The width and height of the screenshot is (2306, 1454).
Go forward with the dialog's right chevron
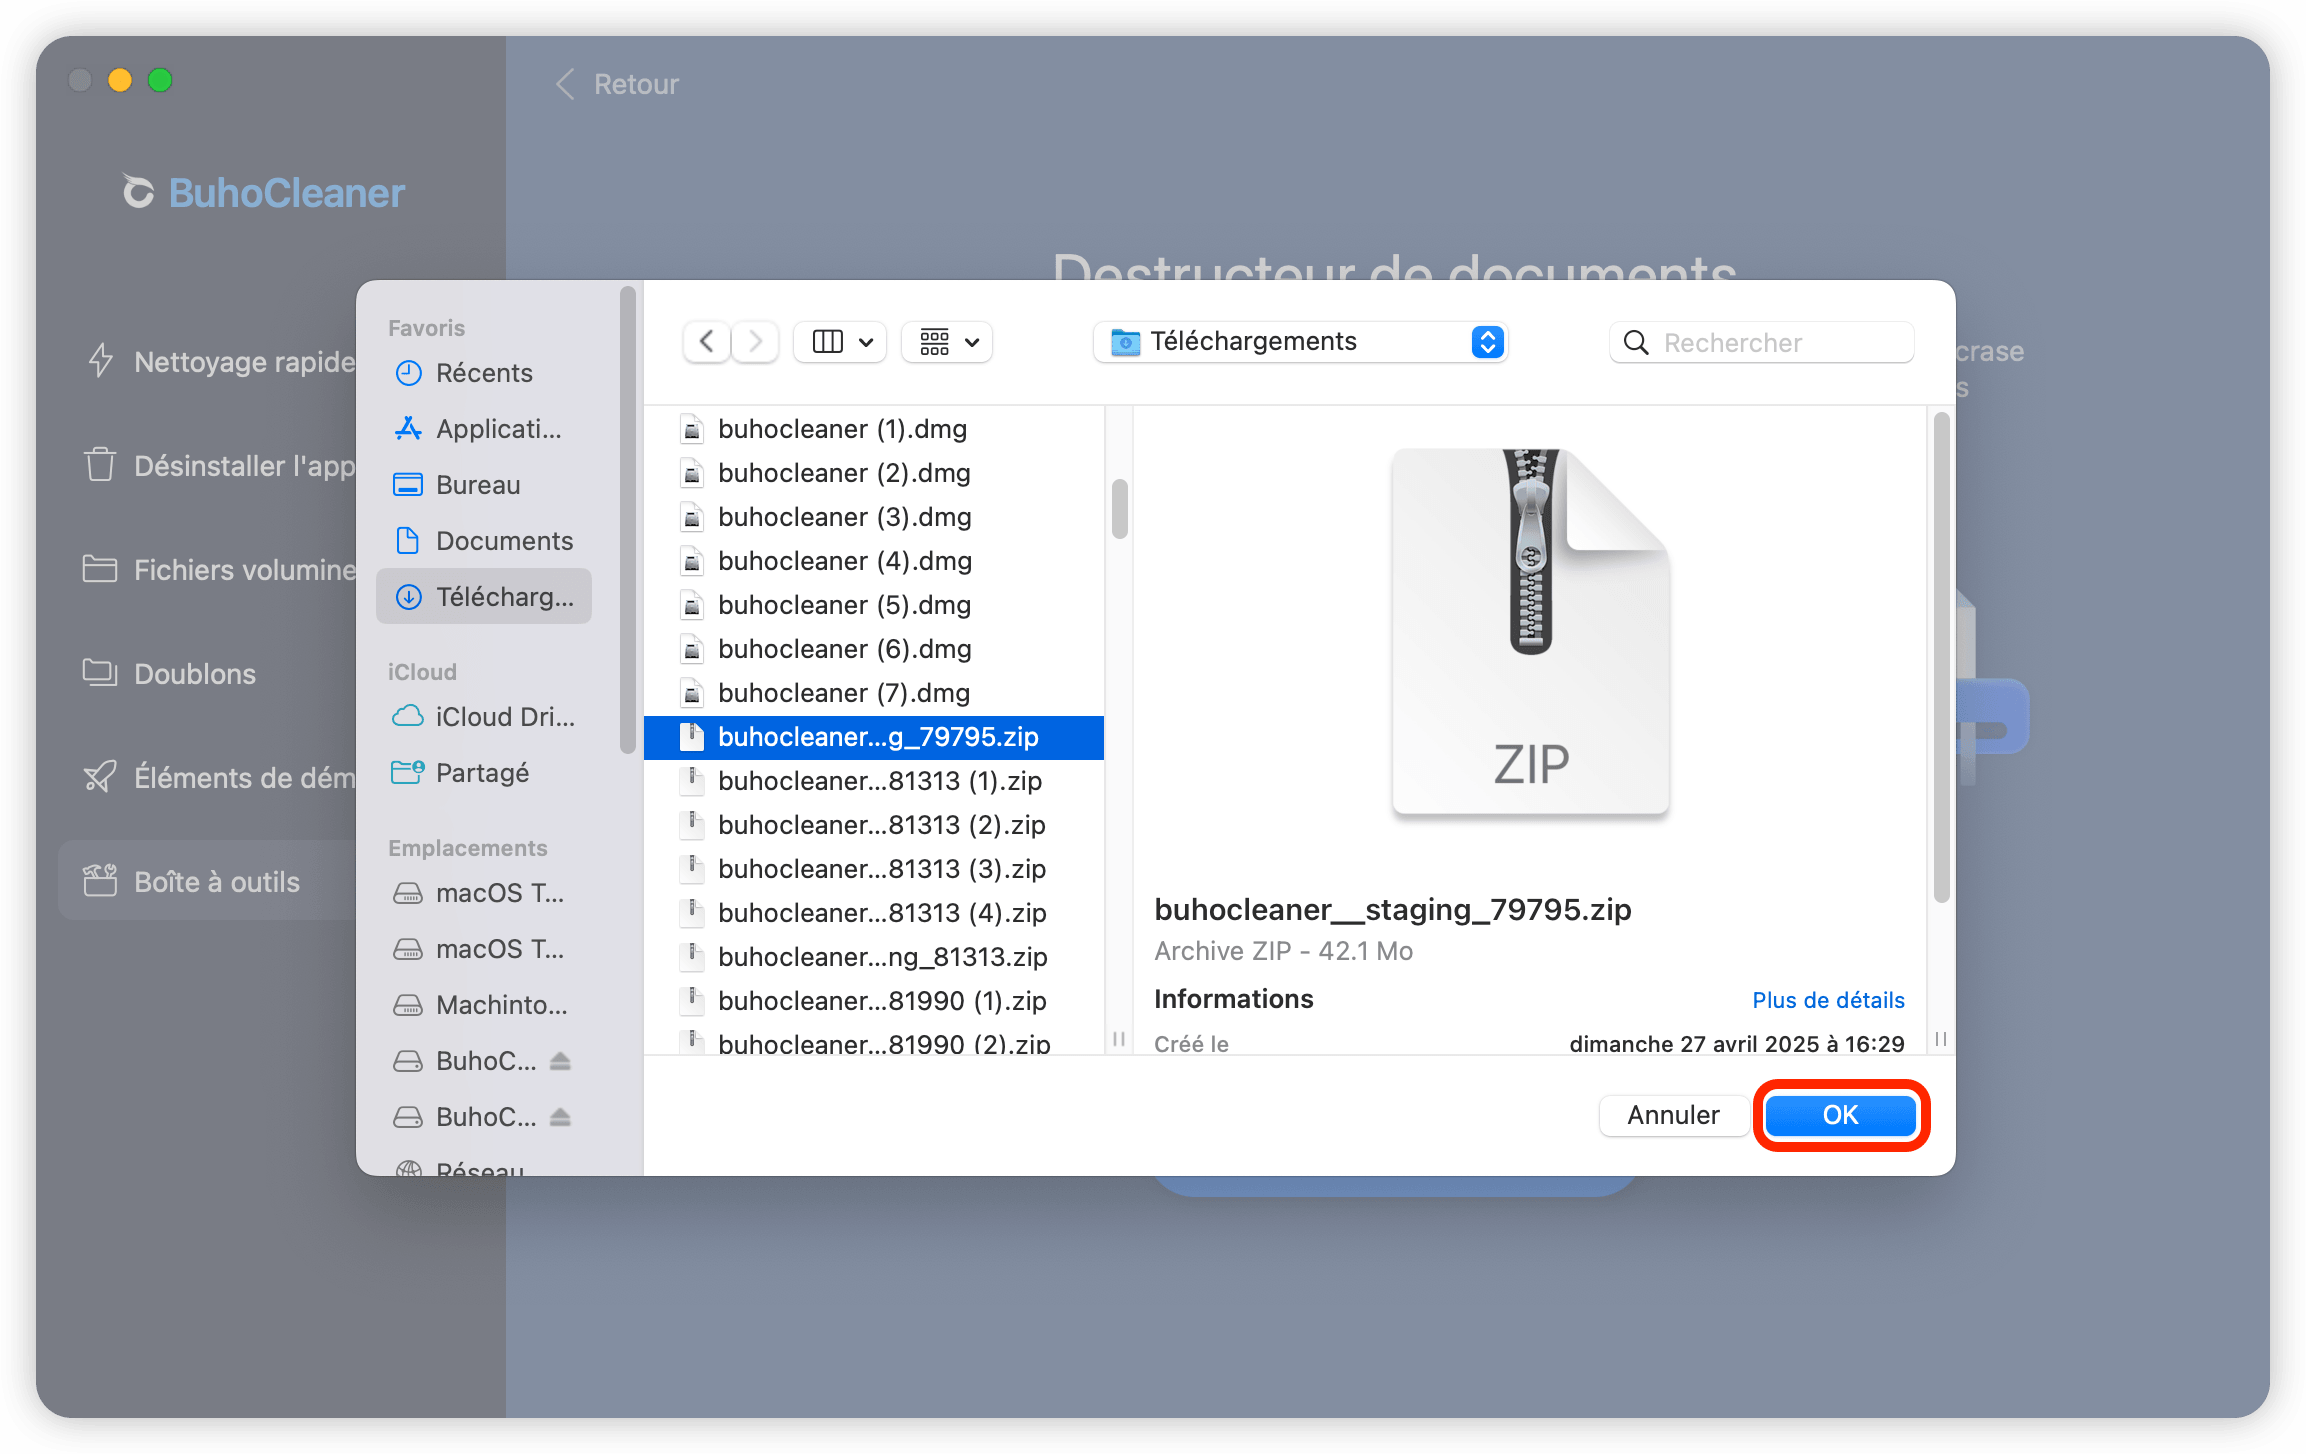756,343
